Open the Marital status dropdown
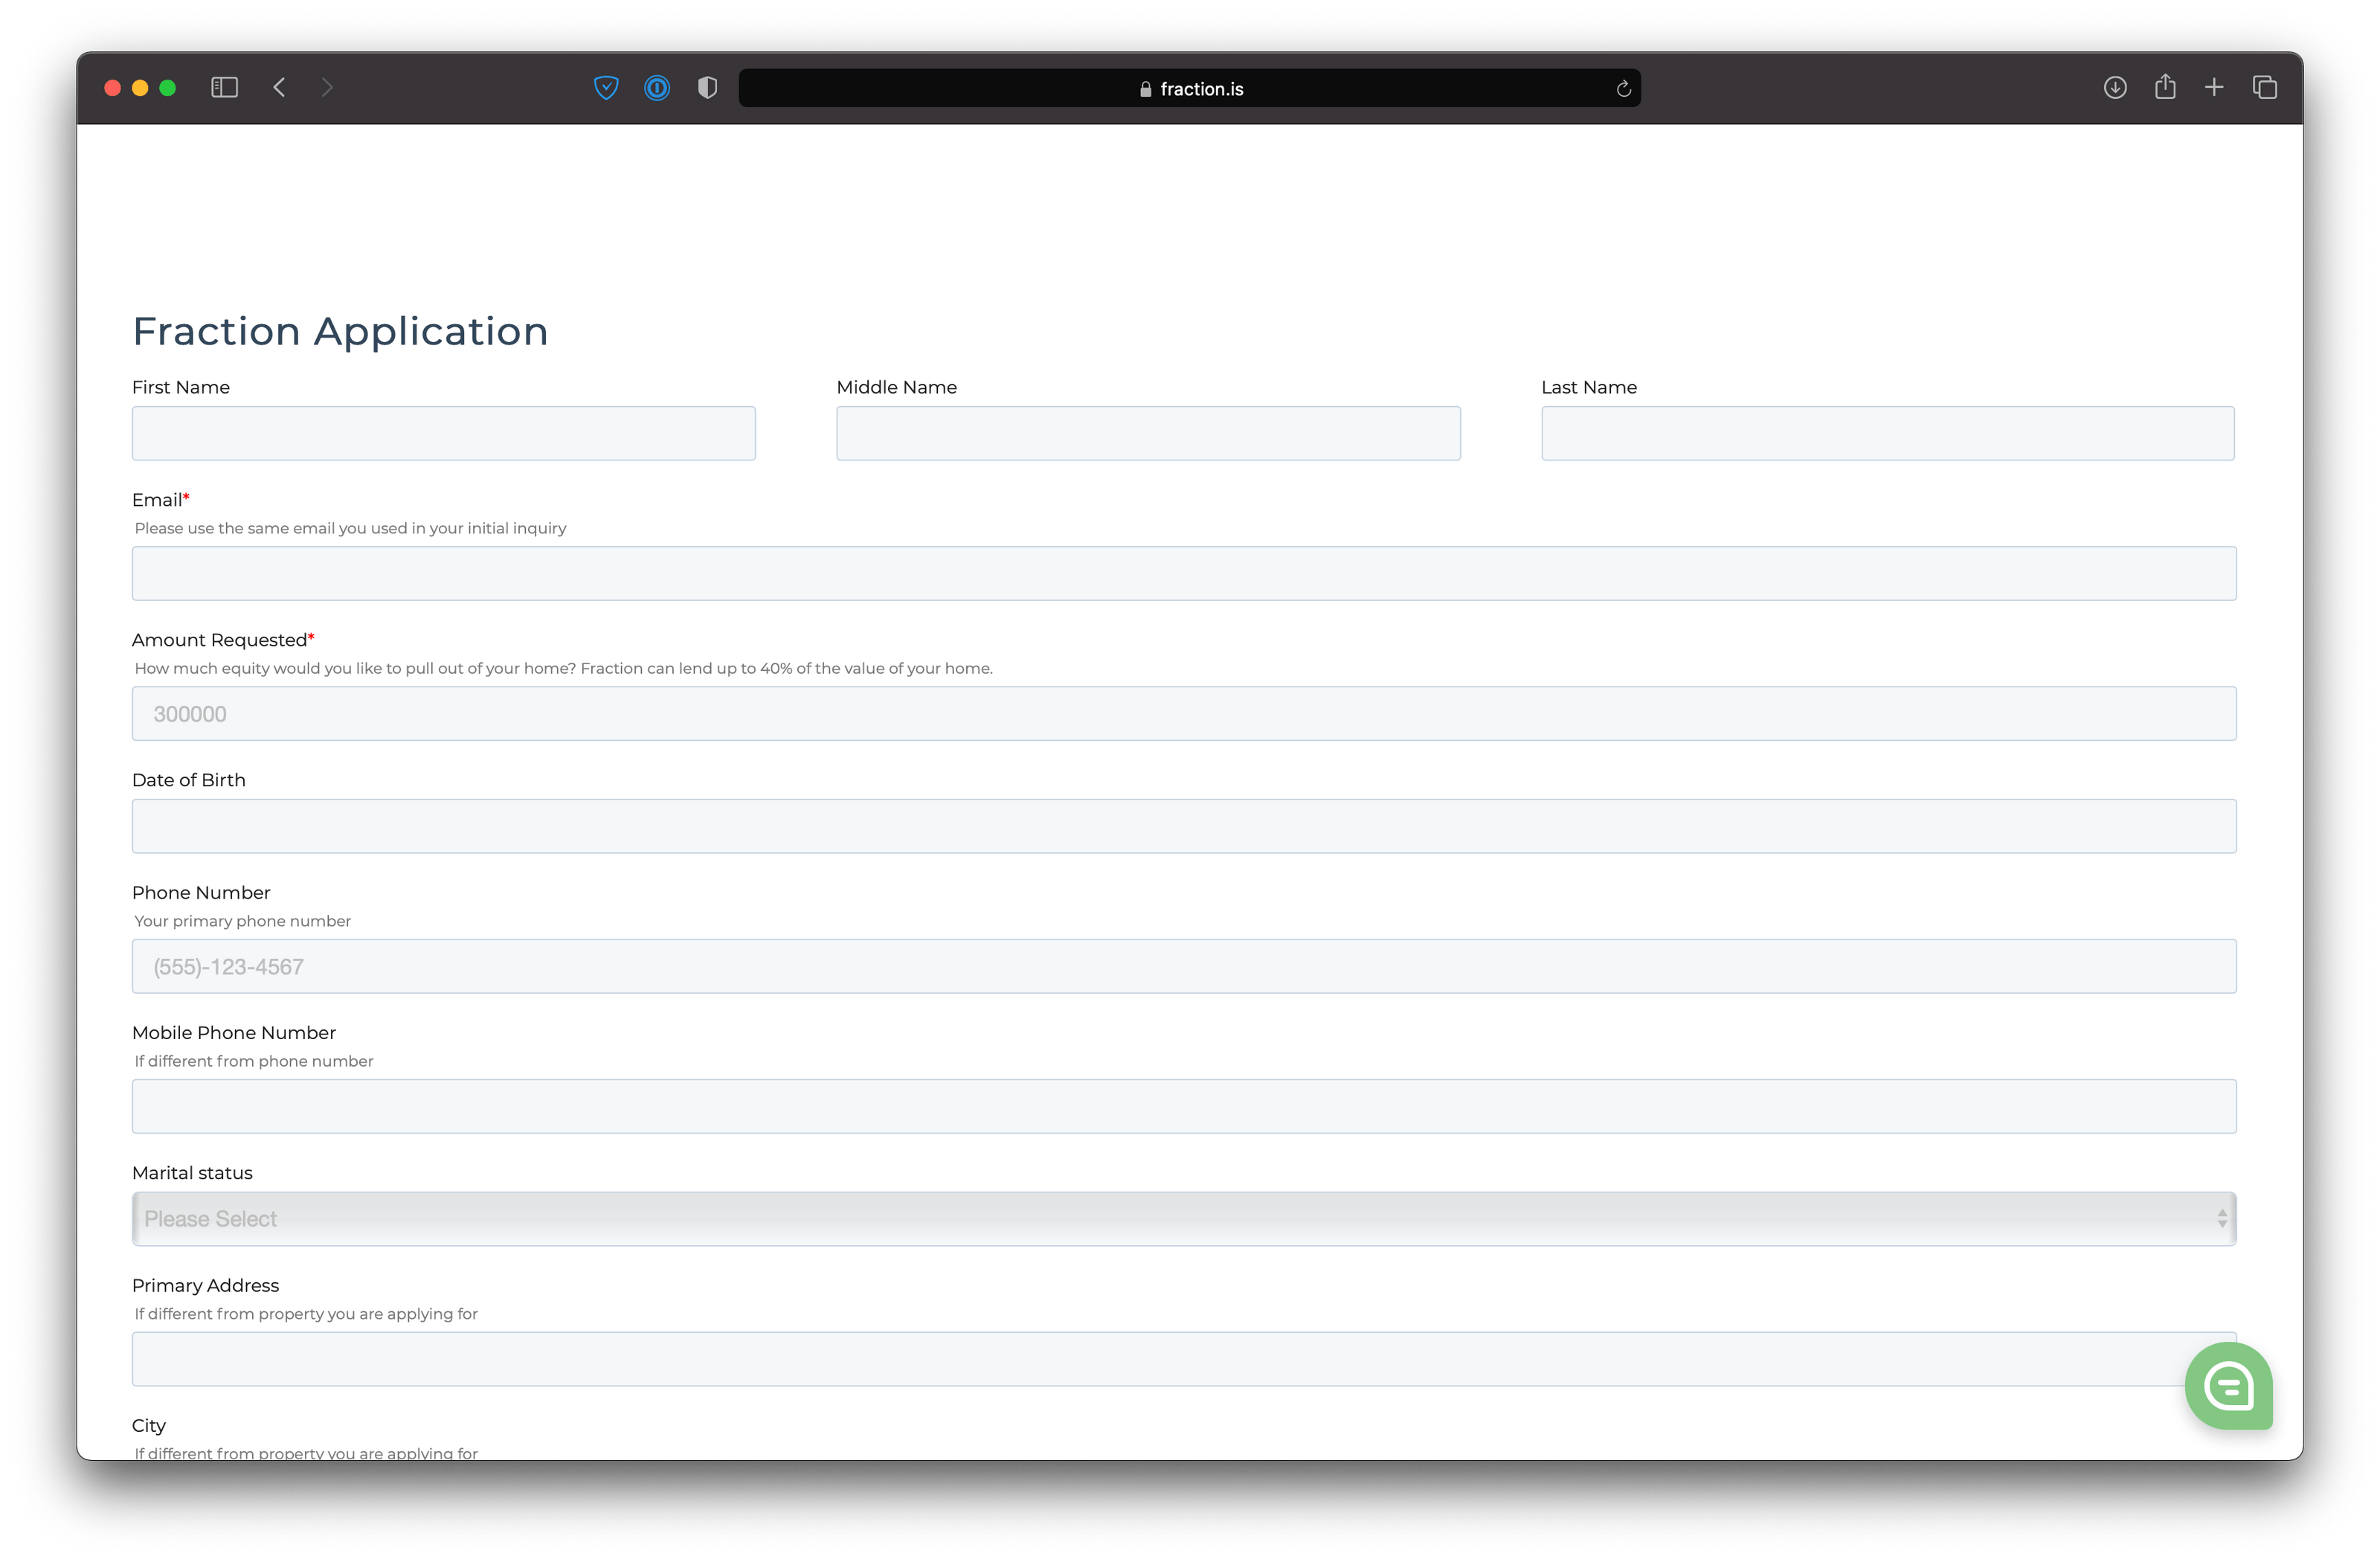2380x1562 pixels. click(x=1184, y=1219)
